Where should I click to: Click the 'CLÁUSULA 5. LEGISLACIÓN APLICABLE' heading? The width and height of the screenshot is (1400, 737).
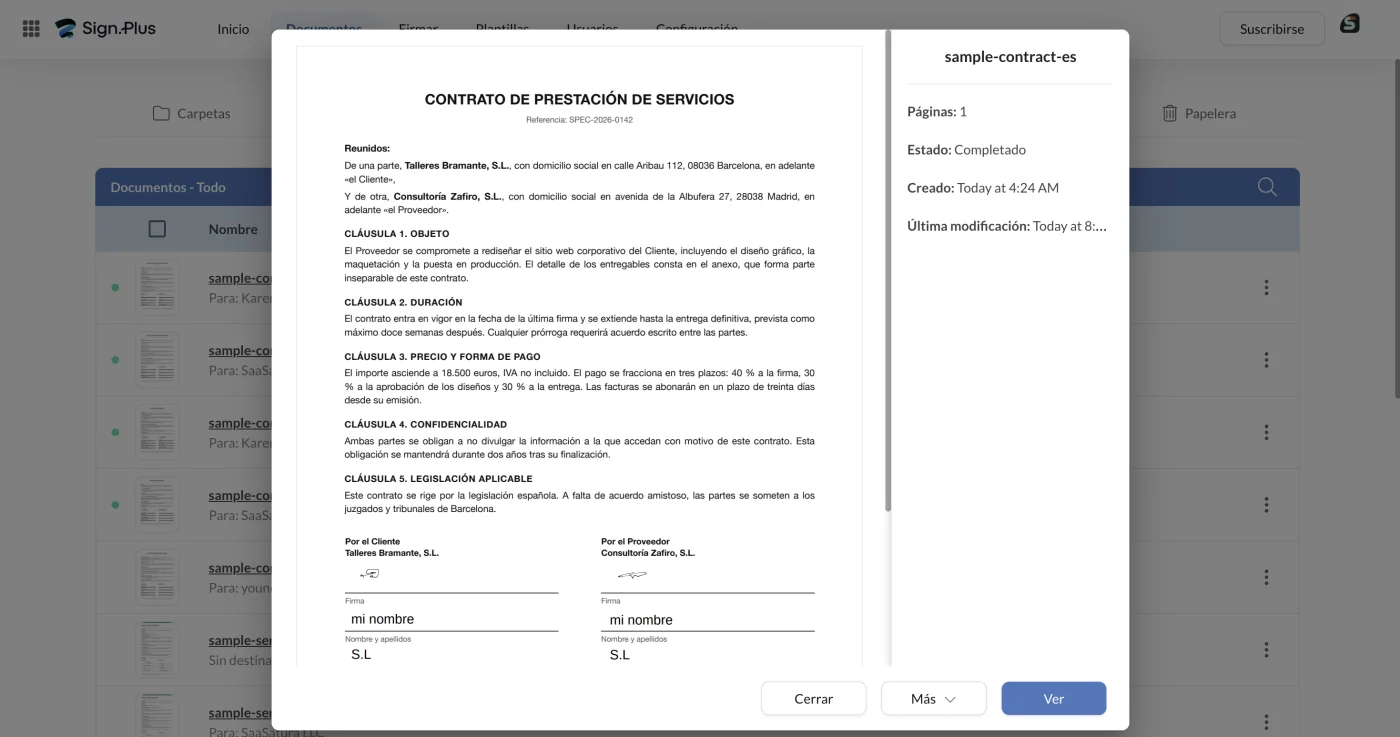coord(438,478)
